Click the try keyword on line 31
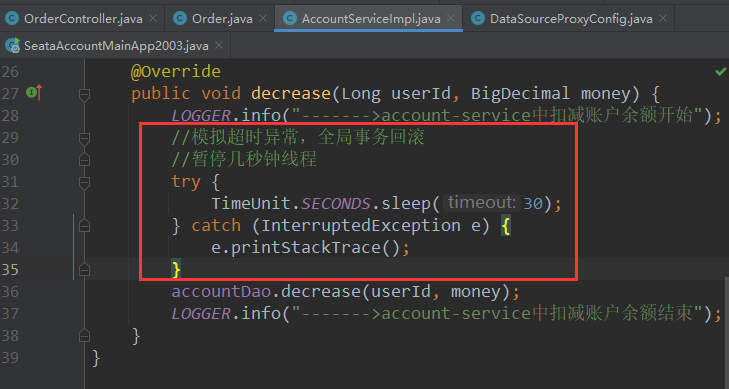The width and height of the screenshot is (729, 389). pyautogui.click(x=186, y=182)
